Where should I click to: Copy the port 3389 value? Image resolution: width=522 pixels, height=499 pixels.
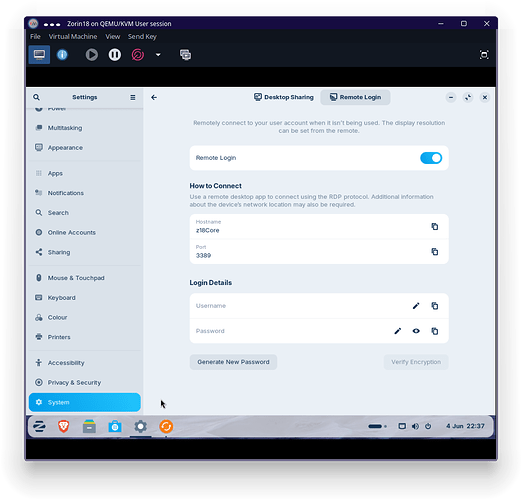434,252
